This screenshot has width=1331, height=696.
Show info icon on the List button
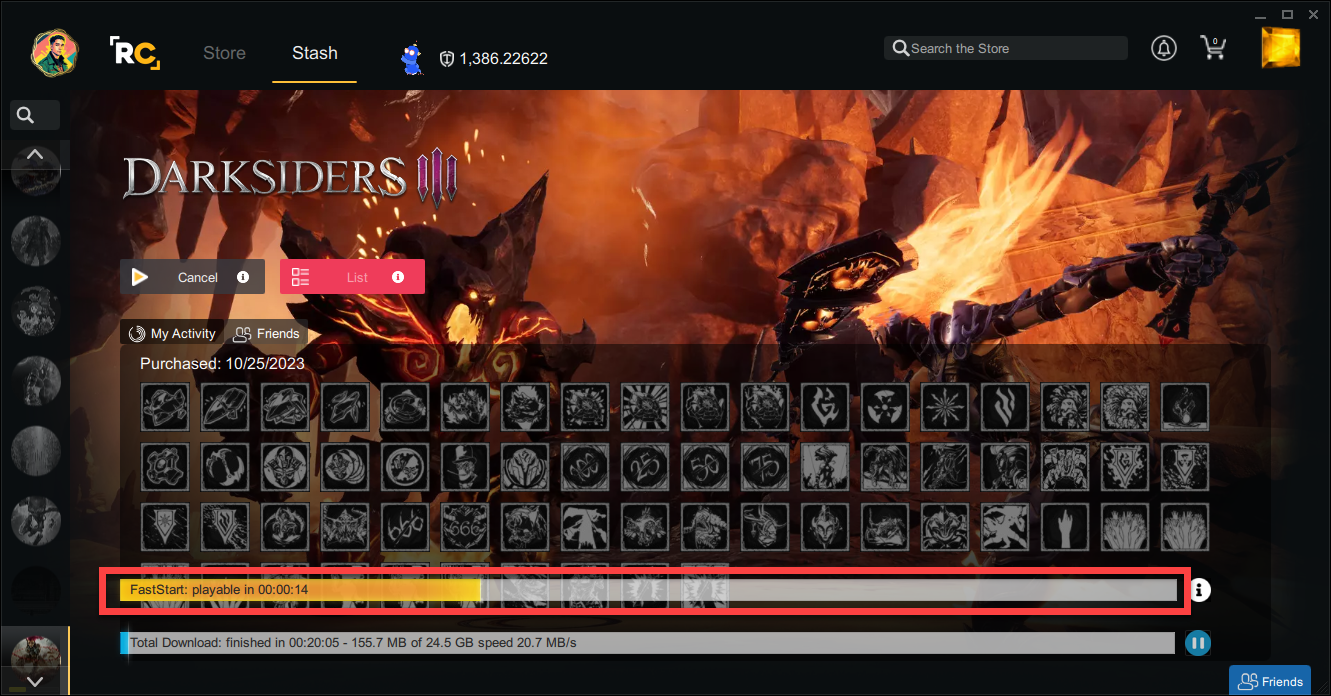coord(398,277)
